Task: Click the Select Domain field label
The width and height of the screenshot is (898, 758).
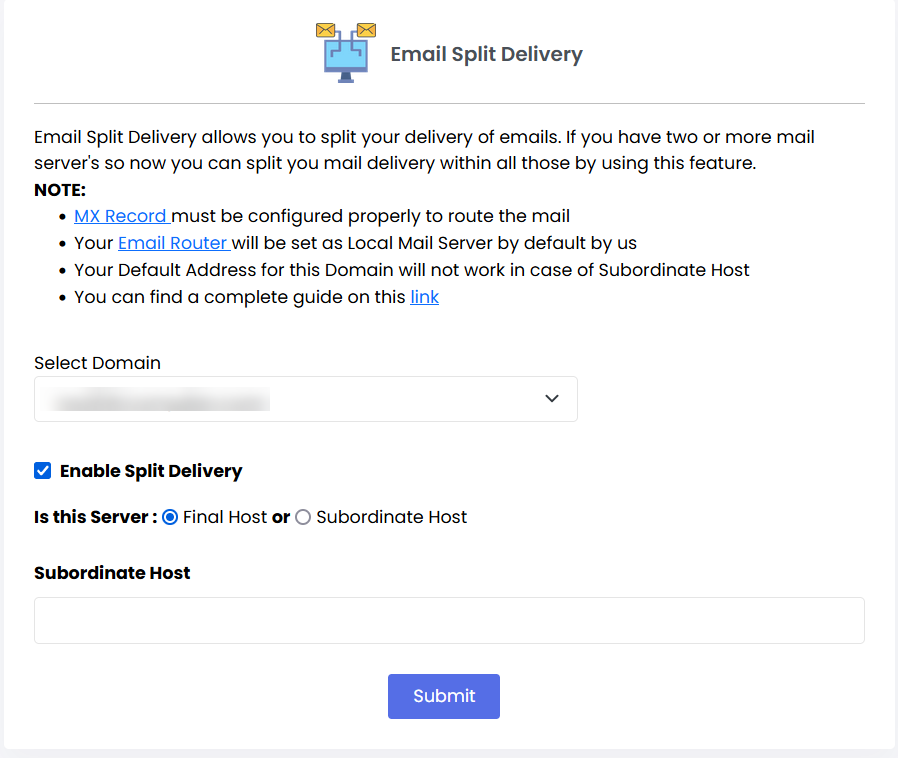Action: tap(97, 363)
